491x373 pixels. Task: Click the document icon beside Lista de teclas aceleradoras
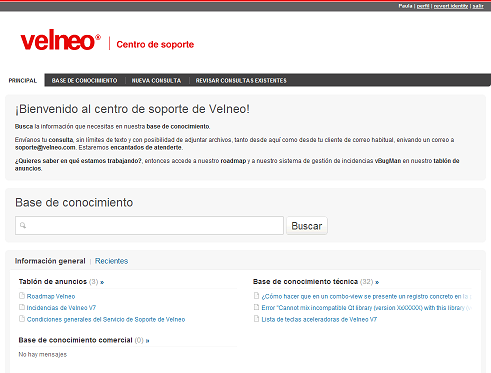[256, 319]
